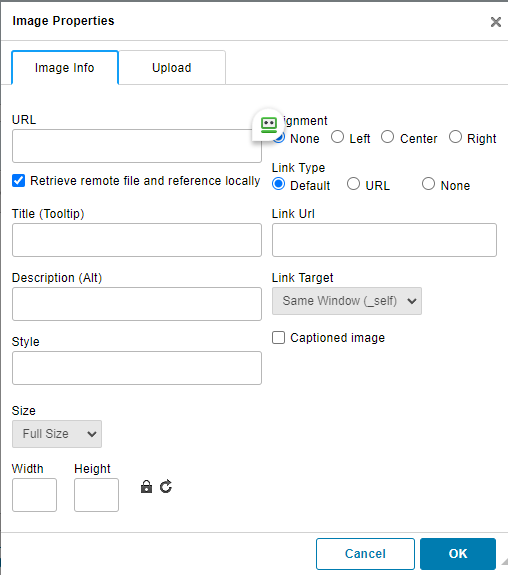Viewport: 508px width, 575px height.
Task: Enable the Captioned image checkbox
Action: tap(278, 337)
